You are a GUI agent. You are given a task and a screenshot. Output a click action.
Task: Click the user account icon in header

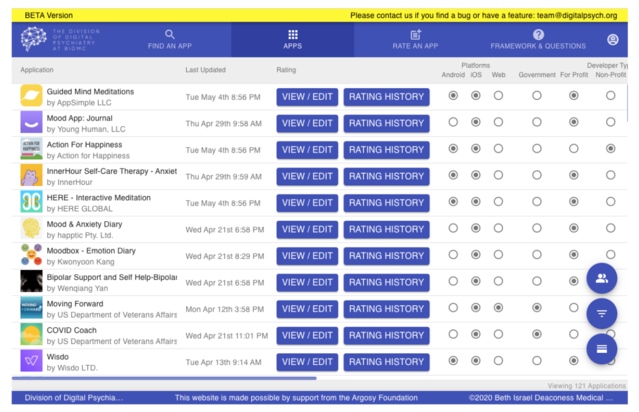(x=612, y=40)
